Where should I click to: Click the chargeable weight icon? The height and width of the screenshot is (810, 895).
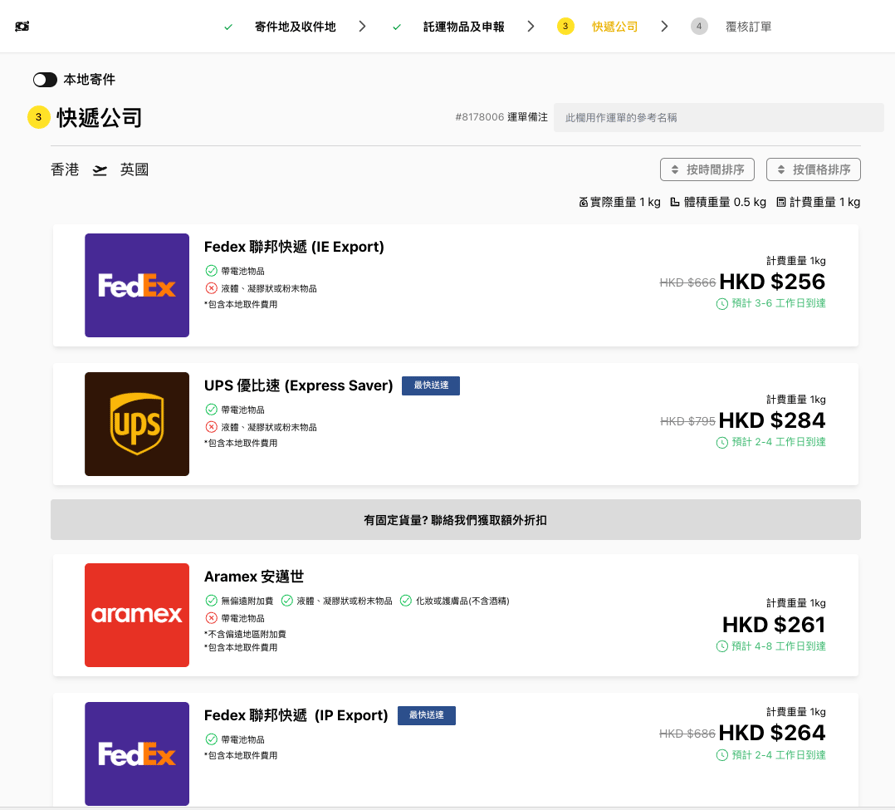click(781, 202)
